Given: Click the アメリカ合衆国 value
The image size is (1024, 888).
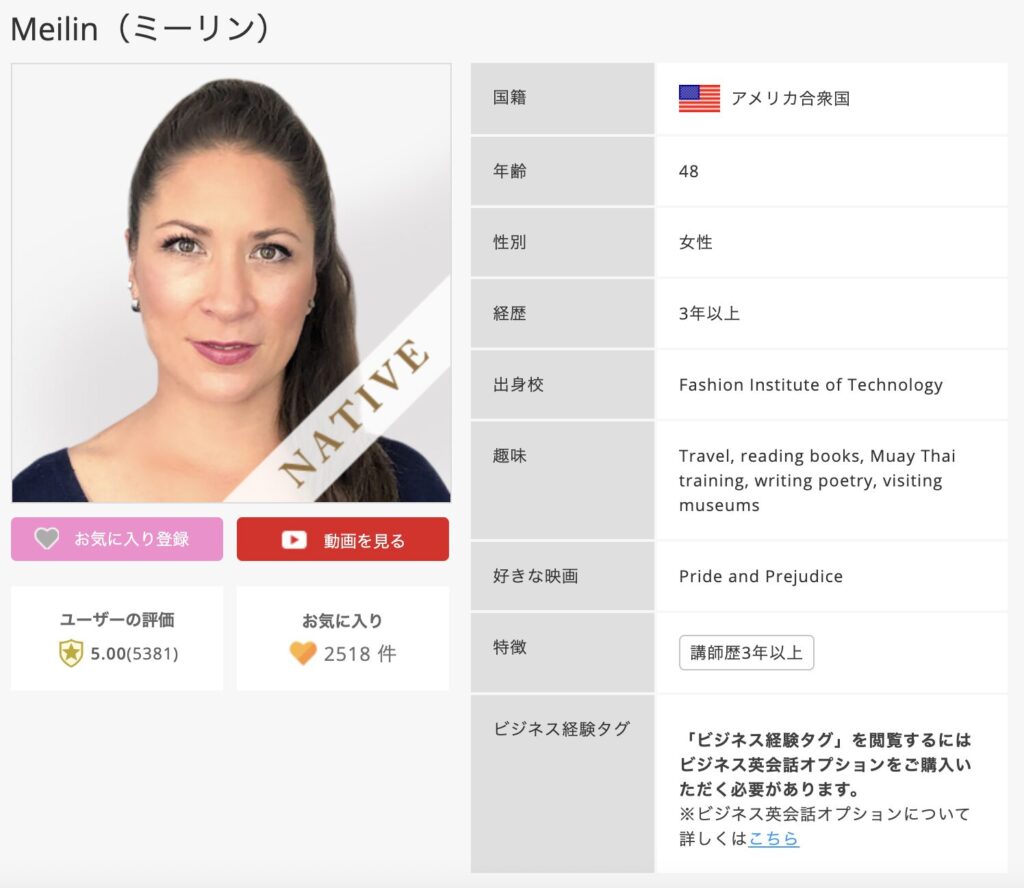Looking at the screenshot, I should tap(790, 99).
